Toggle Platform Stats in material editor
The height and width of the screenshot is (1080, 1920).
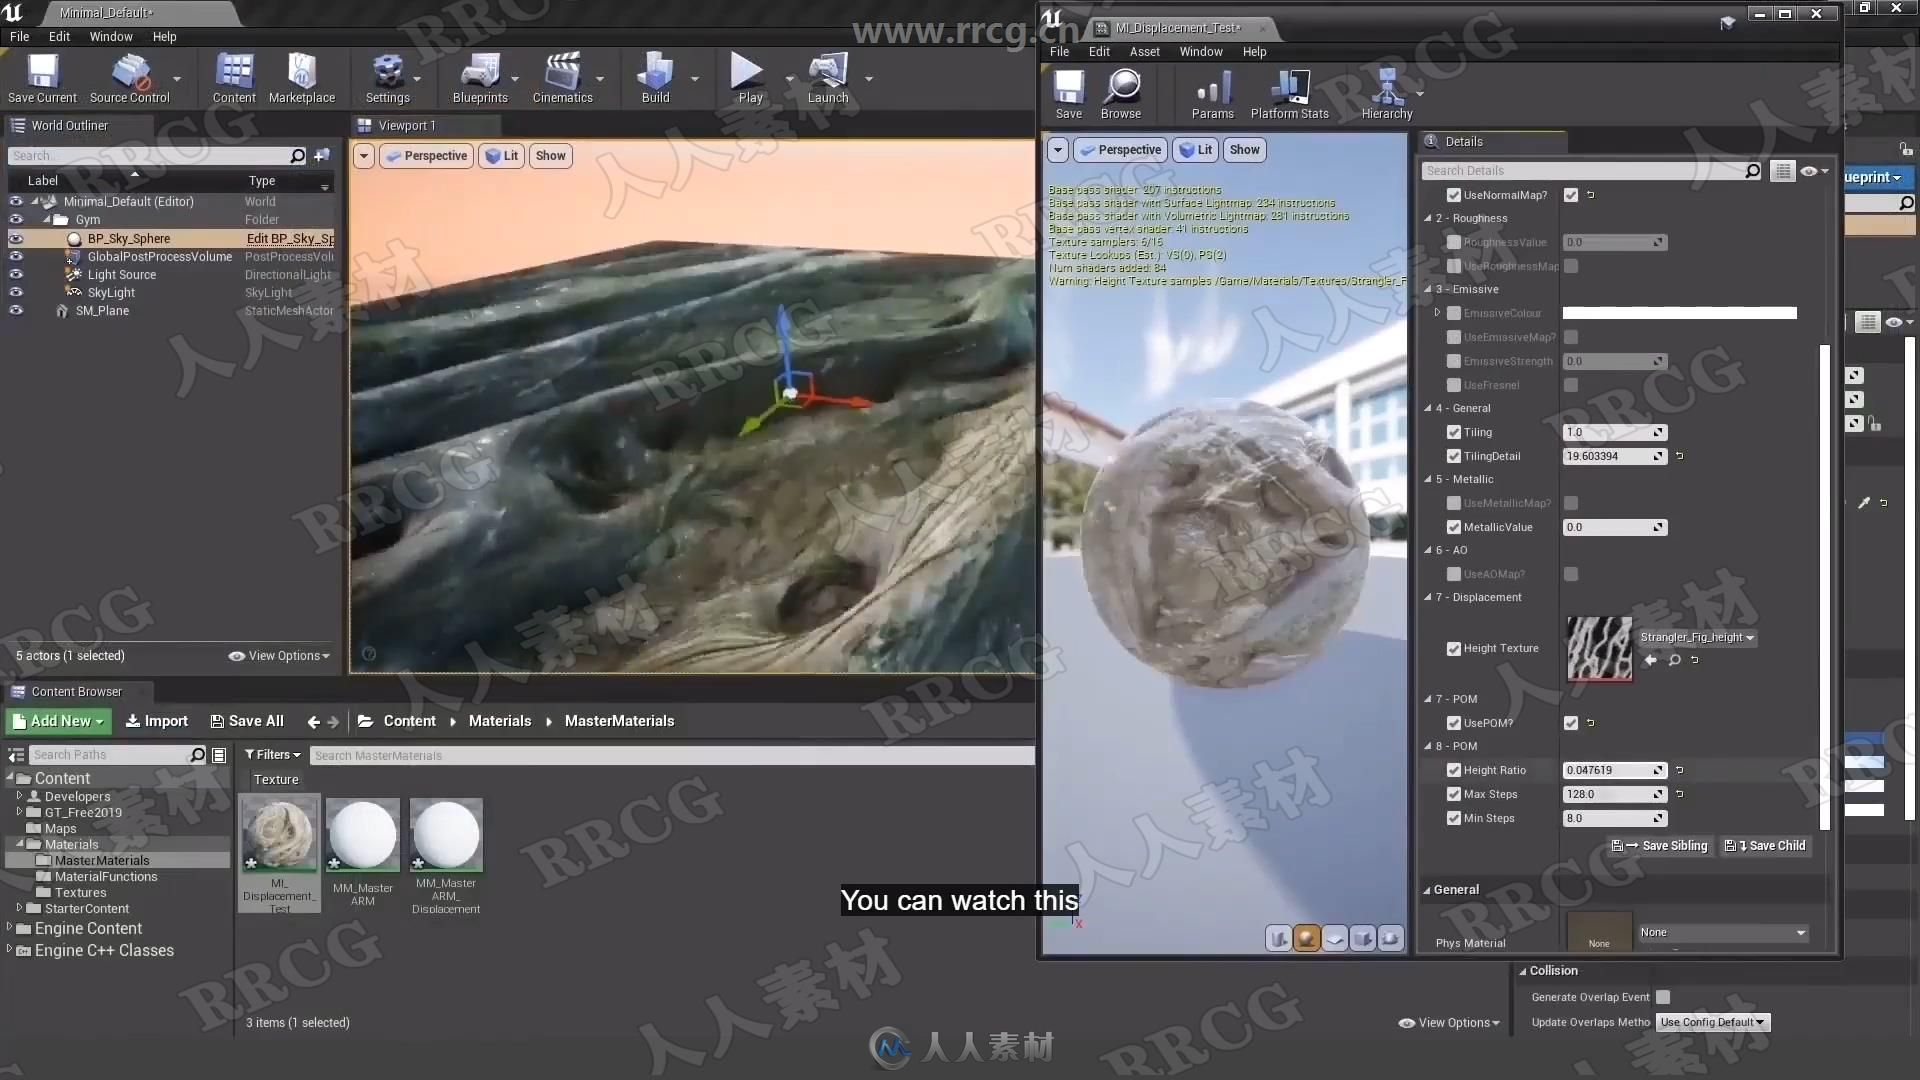1289,94
